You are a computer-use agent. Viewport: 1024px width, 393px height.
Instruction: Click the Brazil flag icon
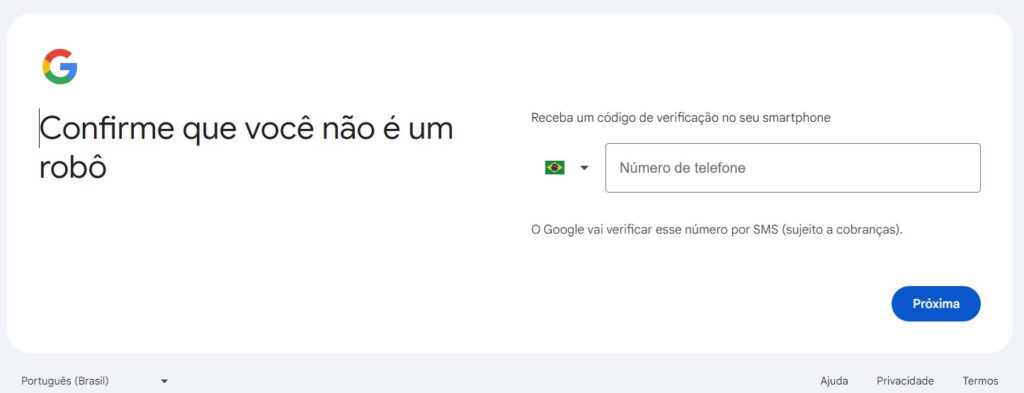pos(554,168)
